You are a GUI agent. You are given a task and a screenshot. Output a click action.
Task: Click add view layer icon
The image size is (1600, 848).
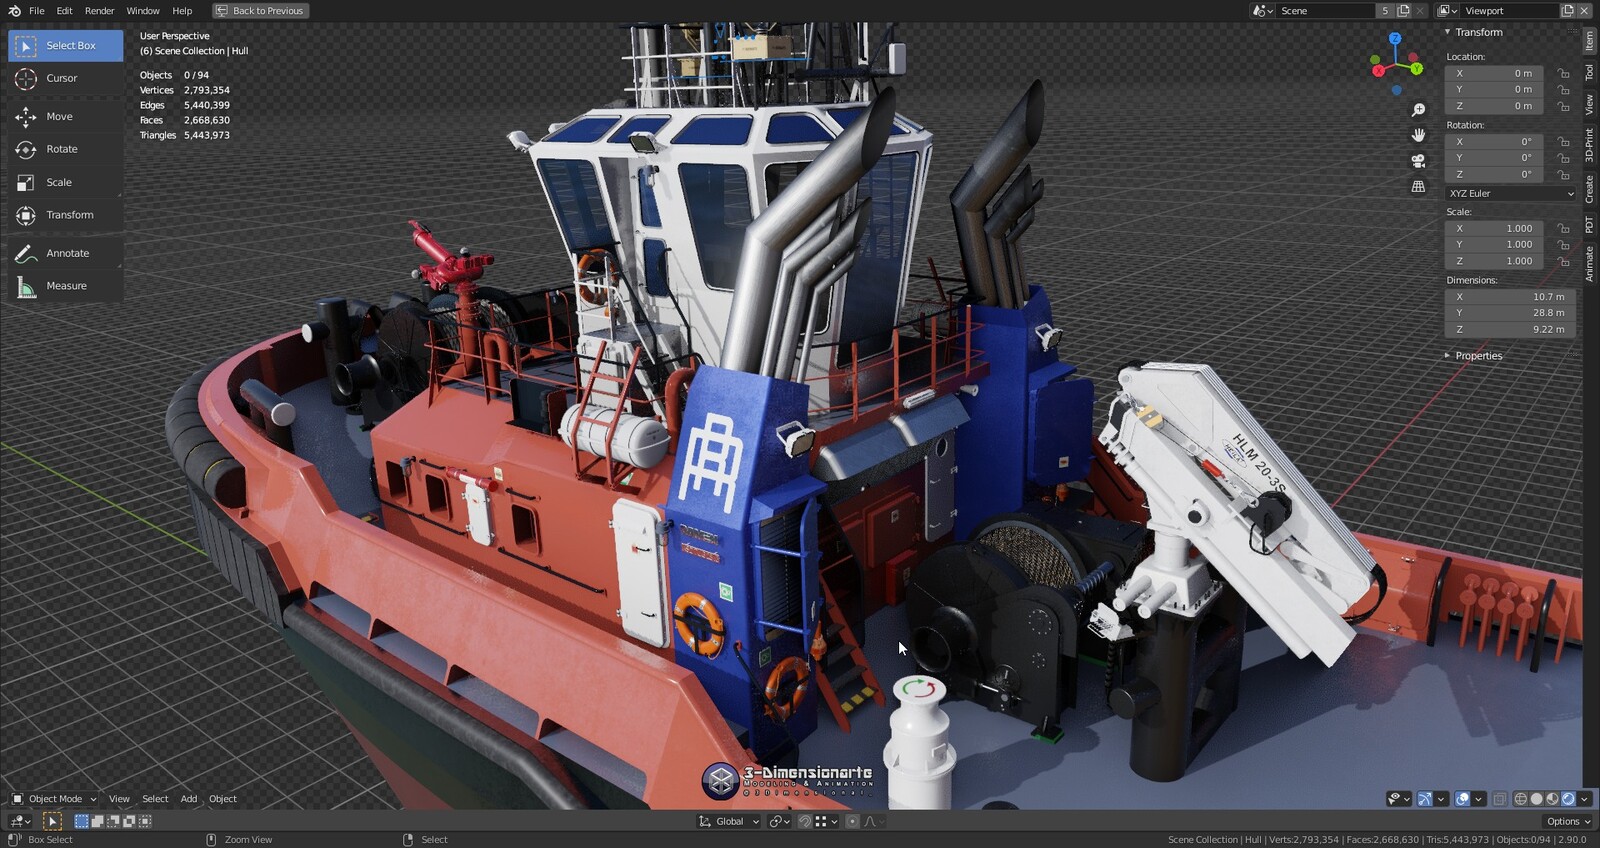coord(1567,10)
